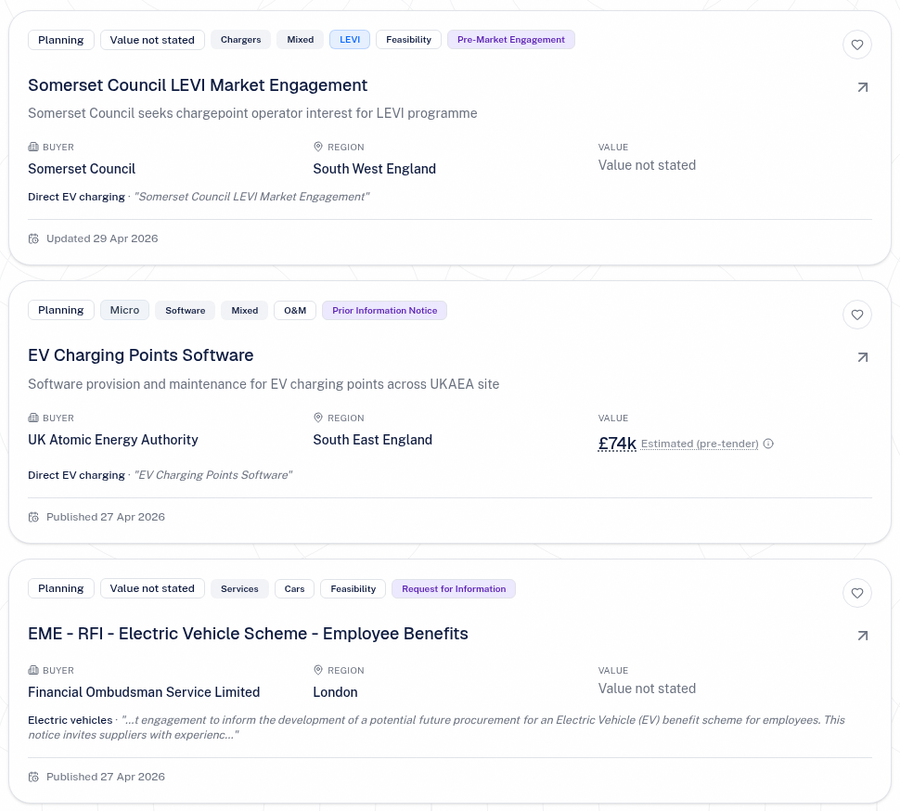Click region pin icon above South West England
The image size is (900, 811).
tap(318, 147)
